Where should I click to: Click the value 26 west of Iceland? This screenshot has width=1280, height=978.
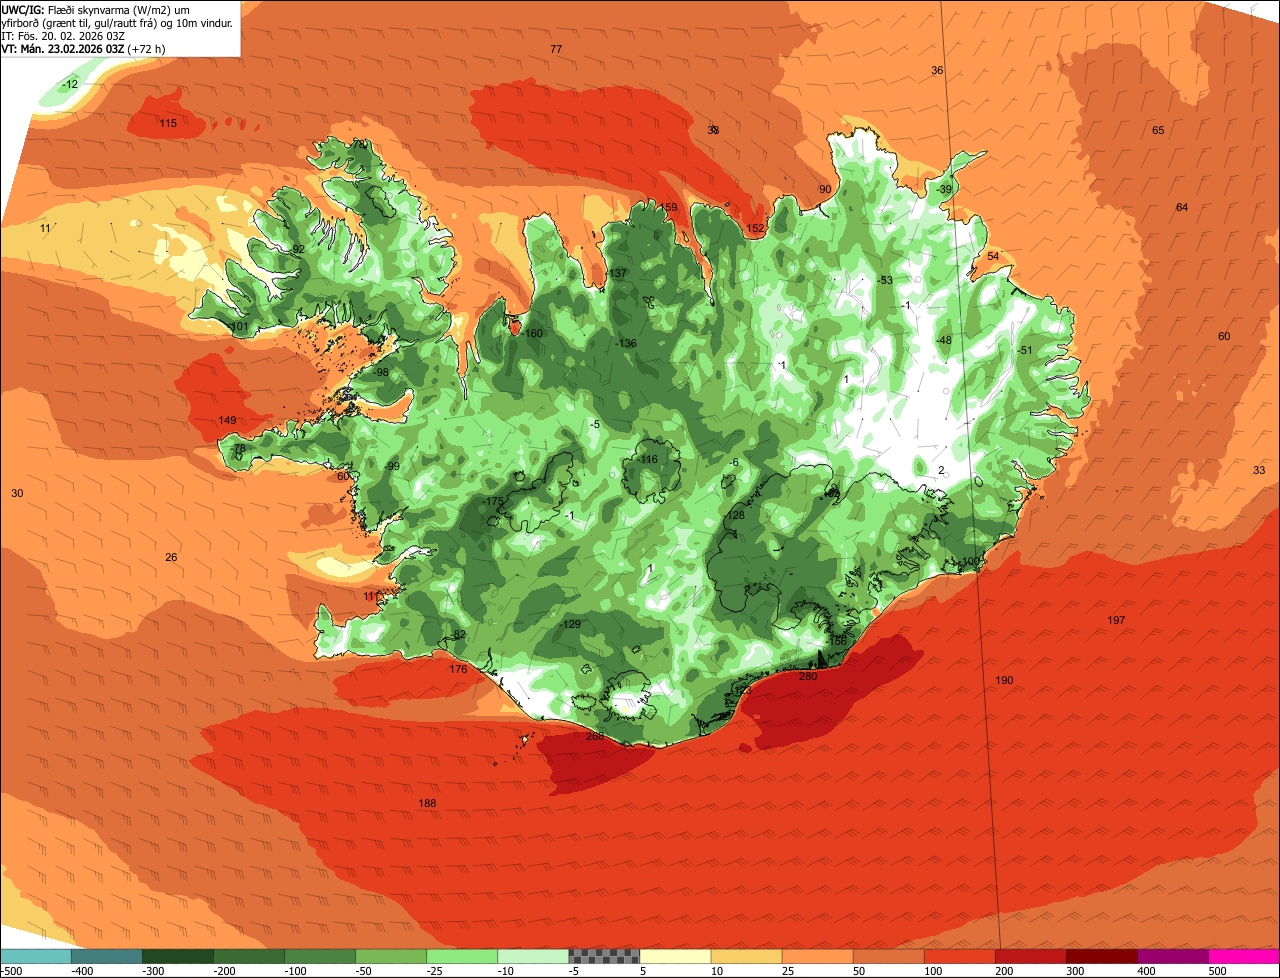(171, 558)
